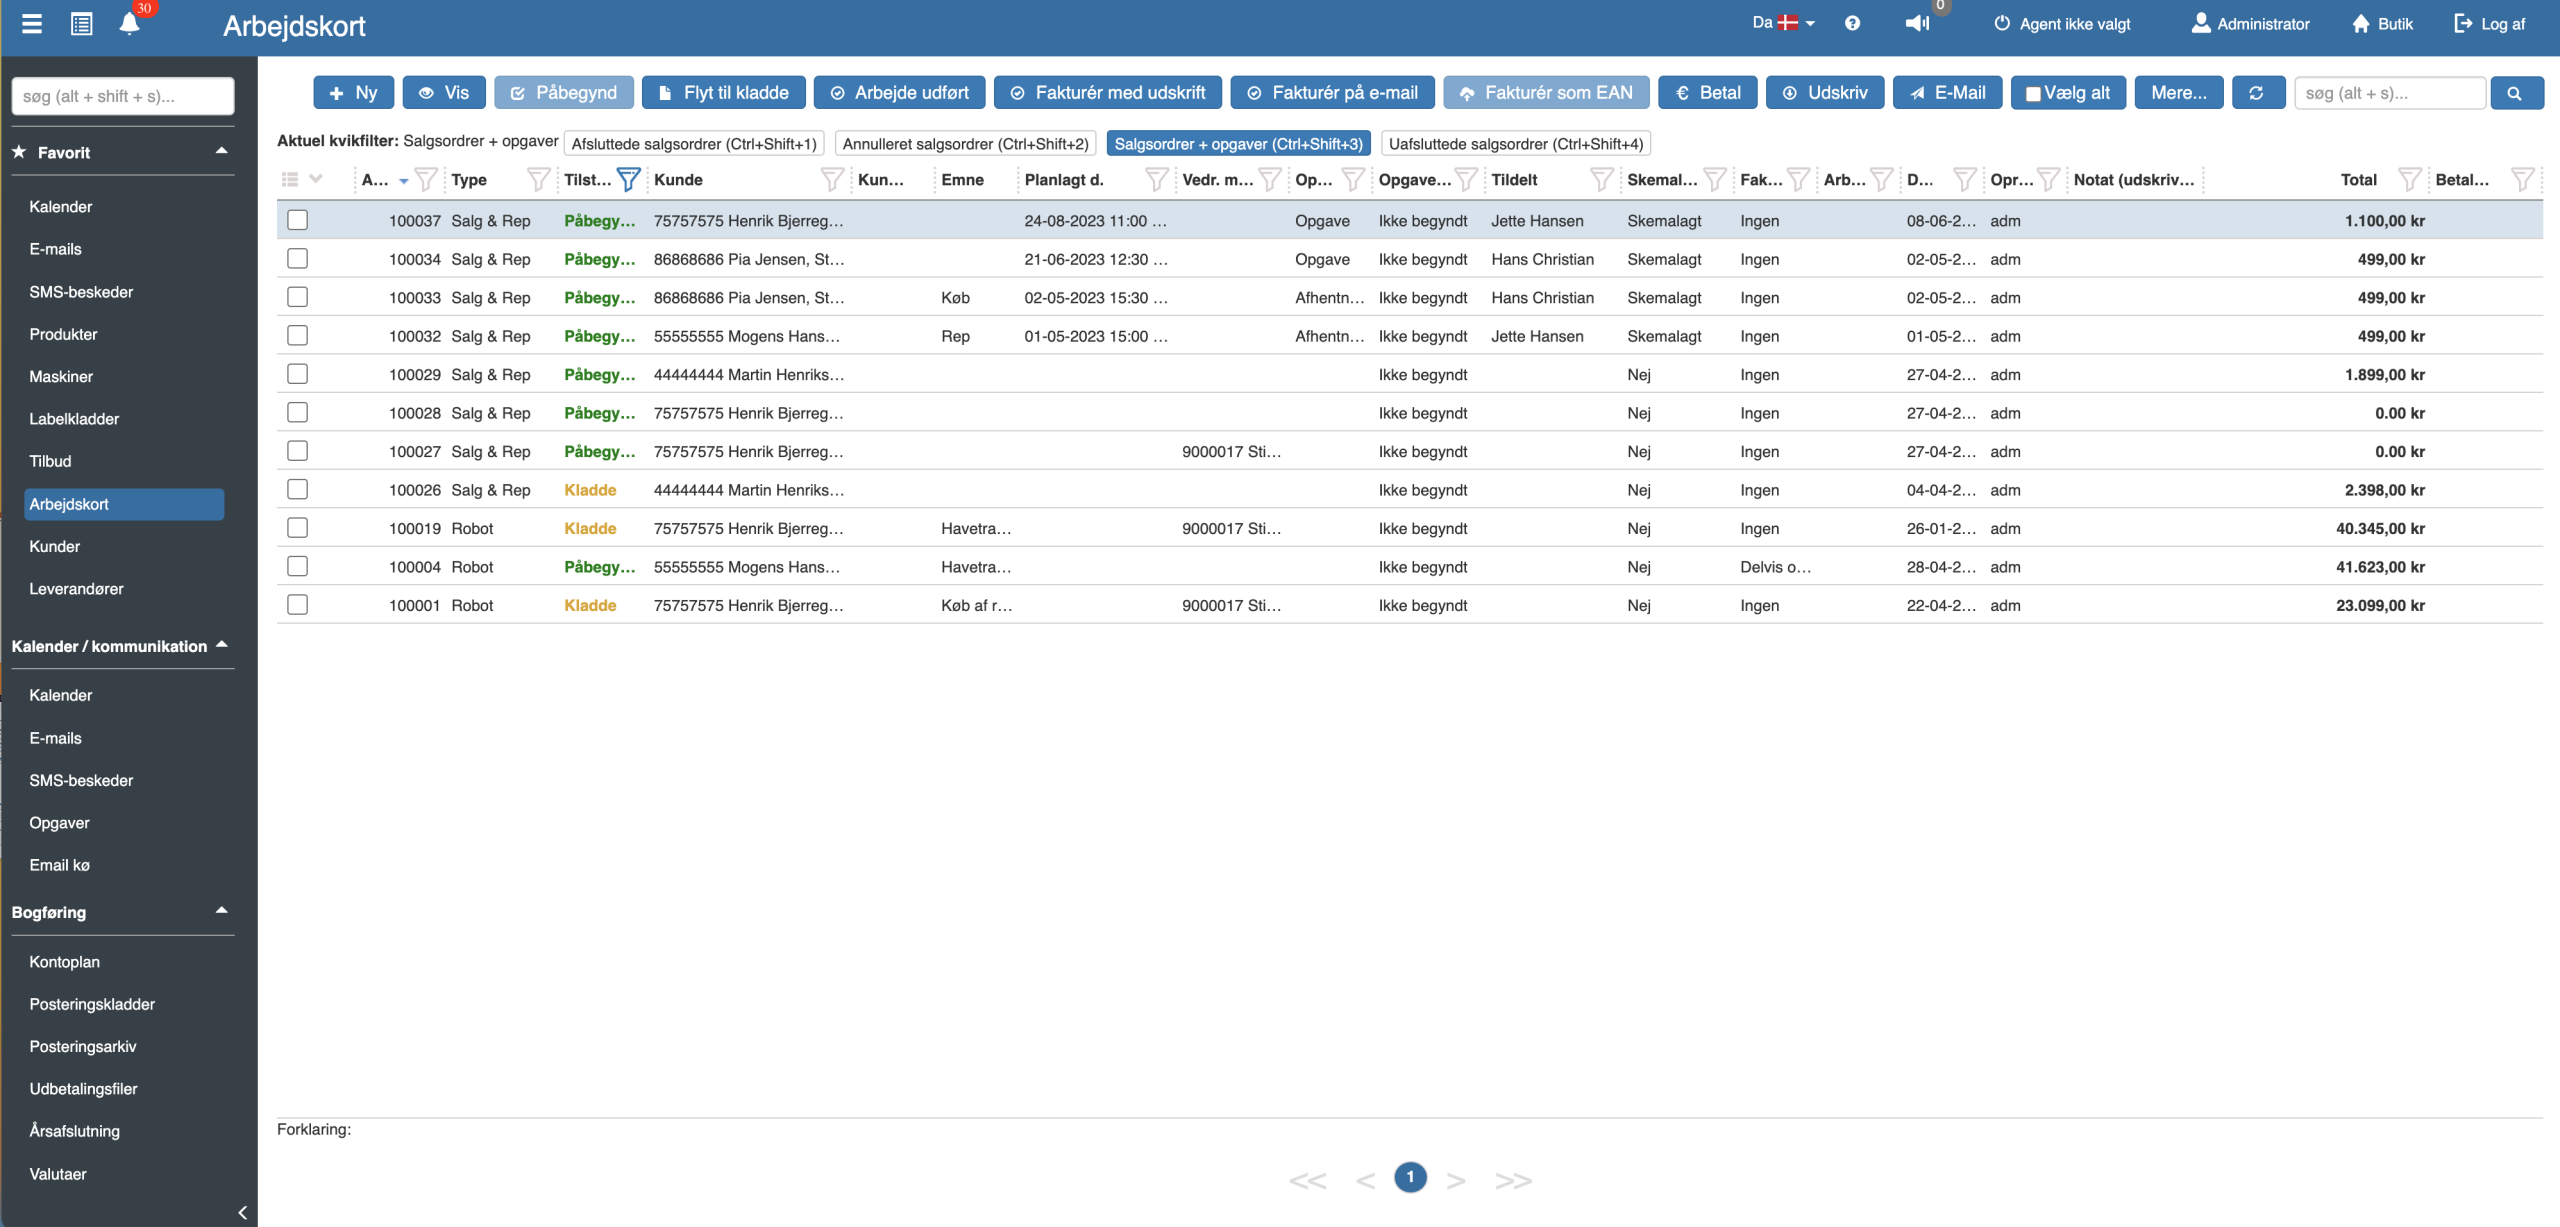The width and height of the screenshot is (2560, 1227).
Task: Click the toolbar search field
Action: [x=2390, y=93]
